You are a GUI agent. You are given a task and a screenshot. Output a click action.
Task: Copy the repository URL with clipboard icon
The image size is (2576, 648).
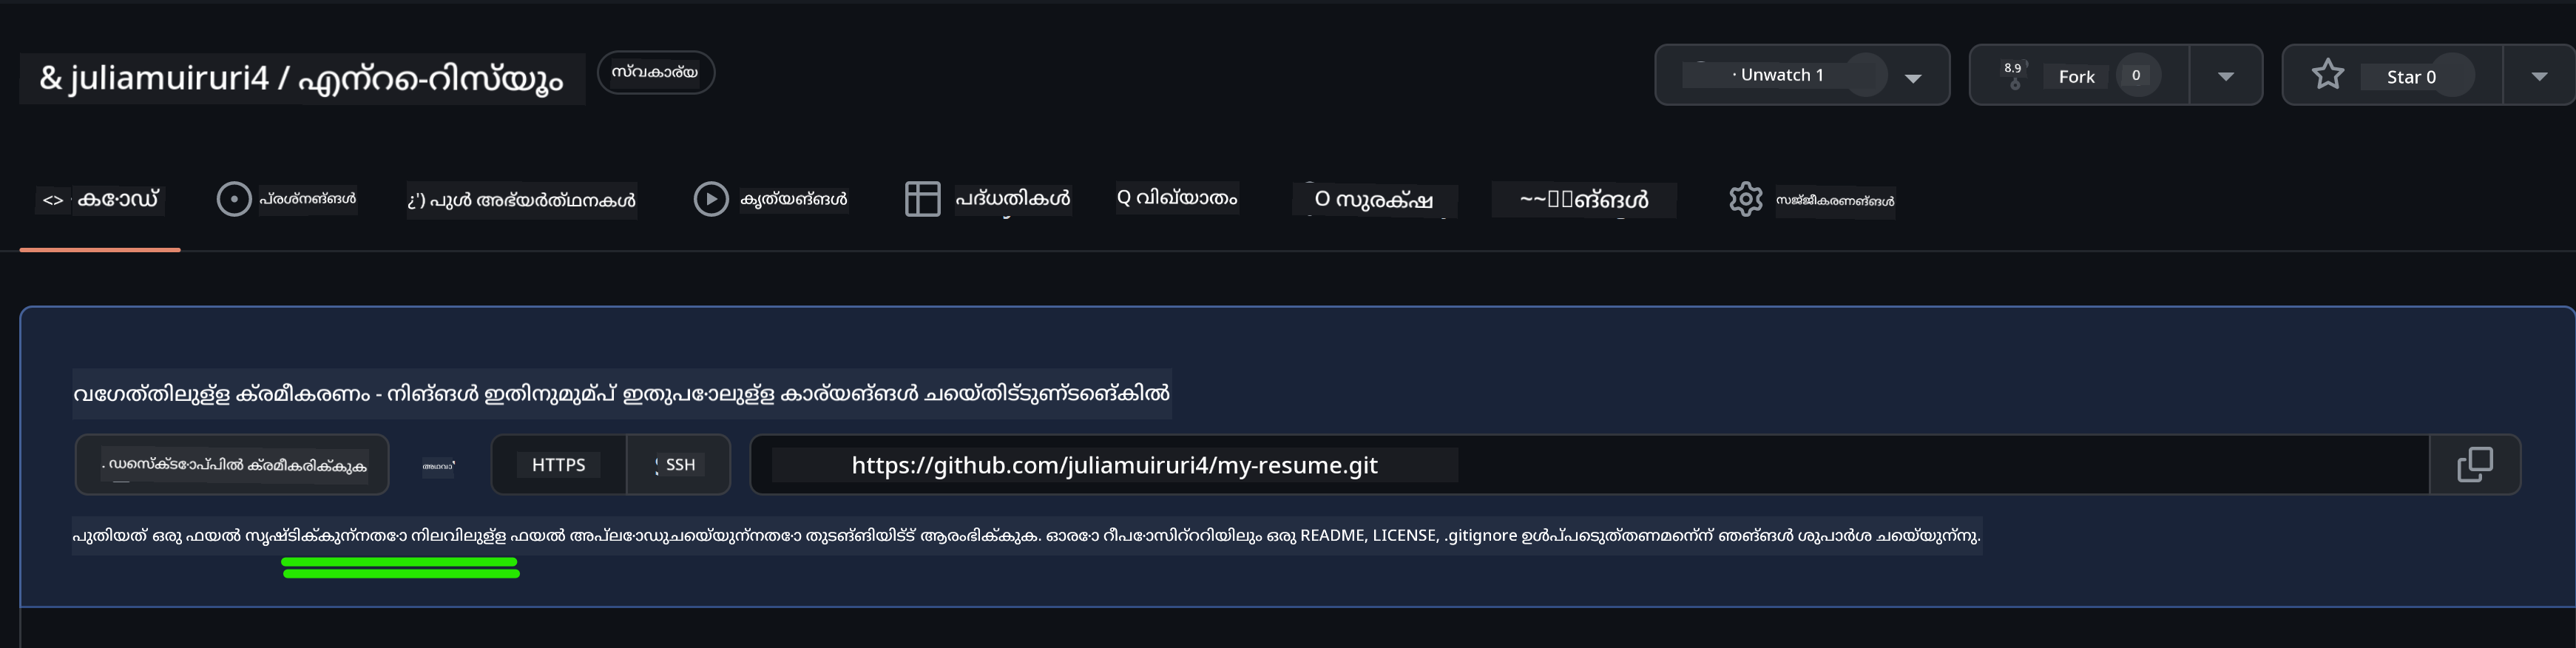2475,464
